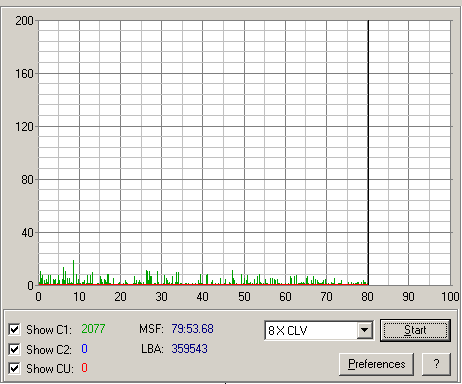Click the 200 label on the vertical axis
The height and width of the screenshot is (384, 462).
(24, 21)
